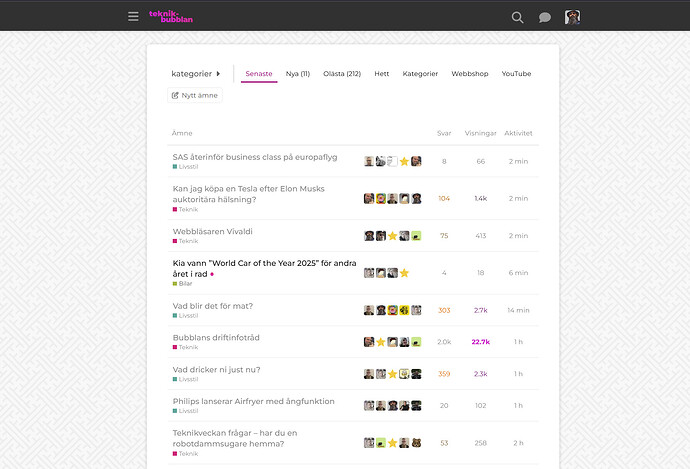Switch to the Nya (11) tab

click(x=298, y=74)
